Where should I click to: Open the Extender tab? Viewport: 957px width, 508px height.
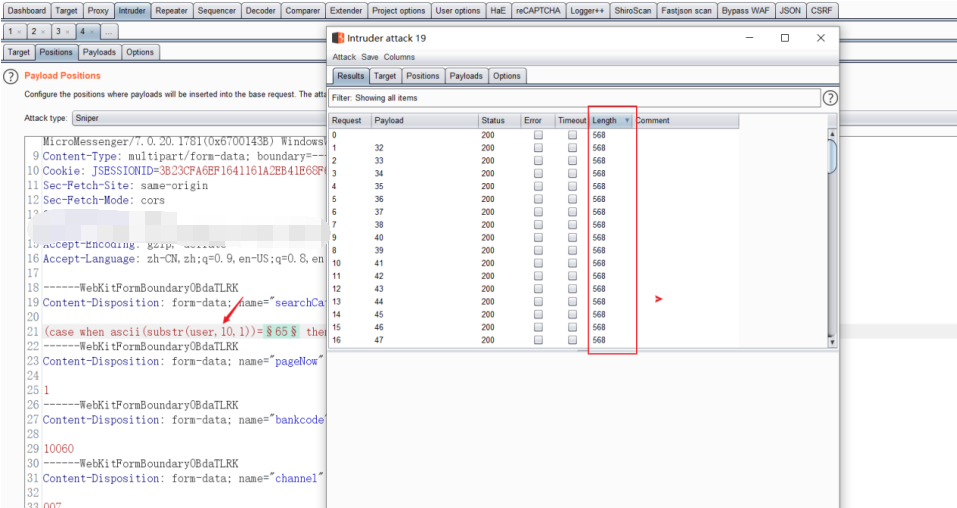coord(346,10)
